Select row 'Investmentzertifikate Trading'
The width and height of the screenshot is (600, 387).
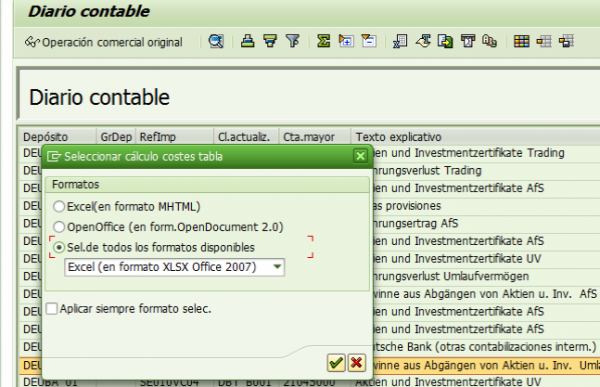point(469,153)
